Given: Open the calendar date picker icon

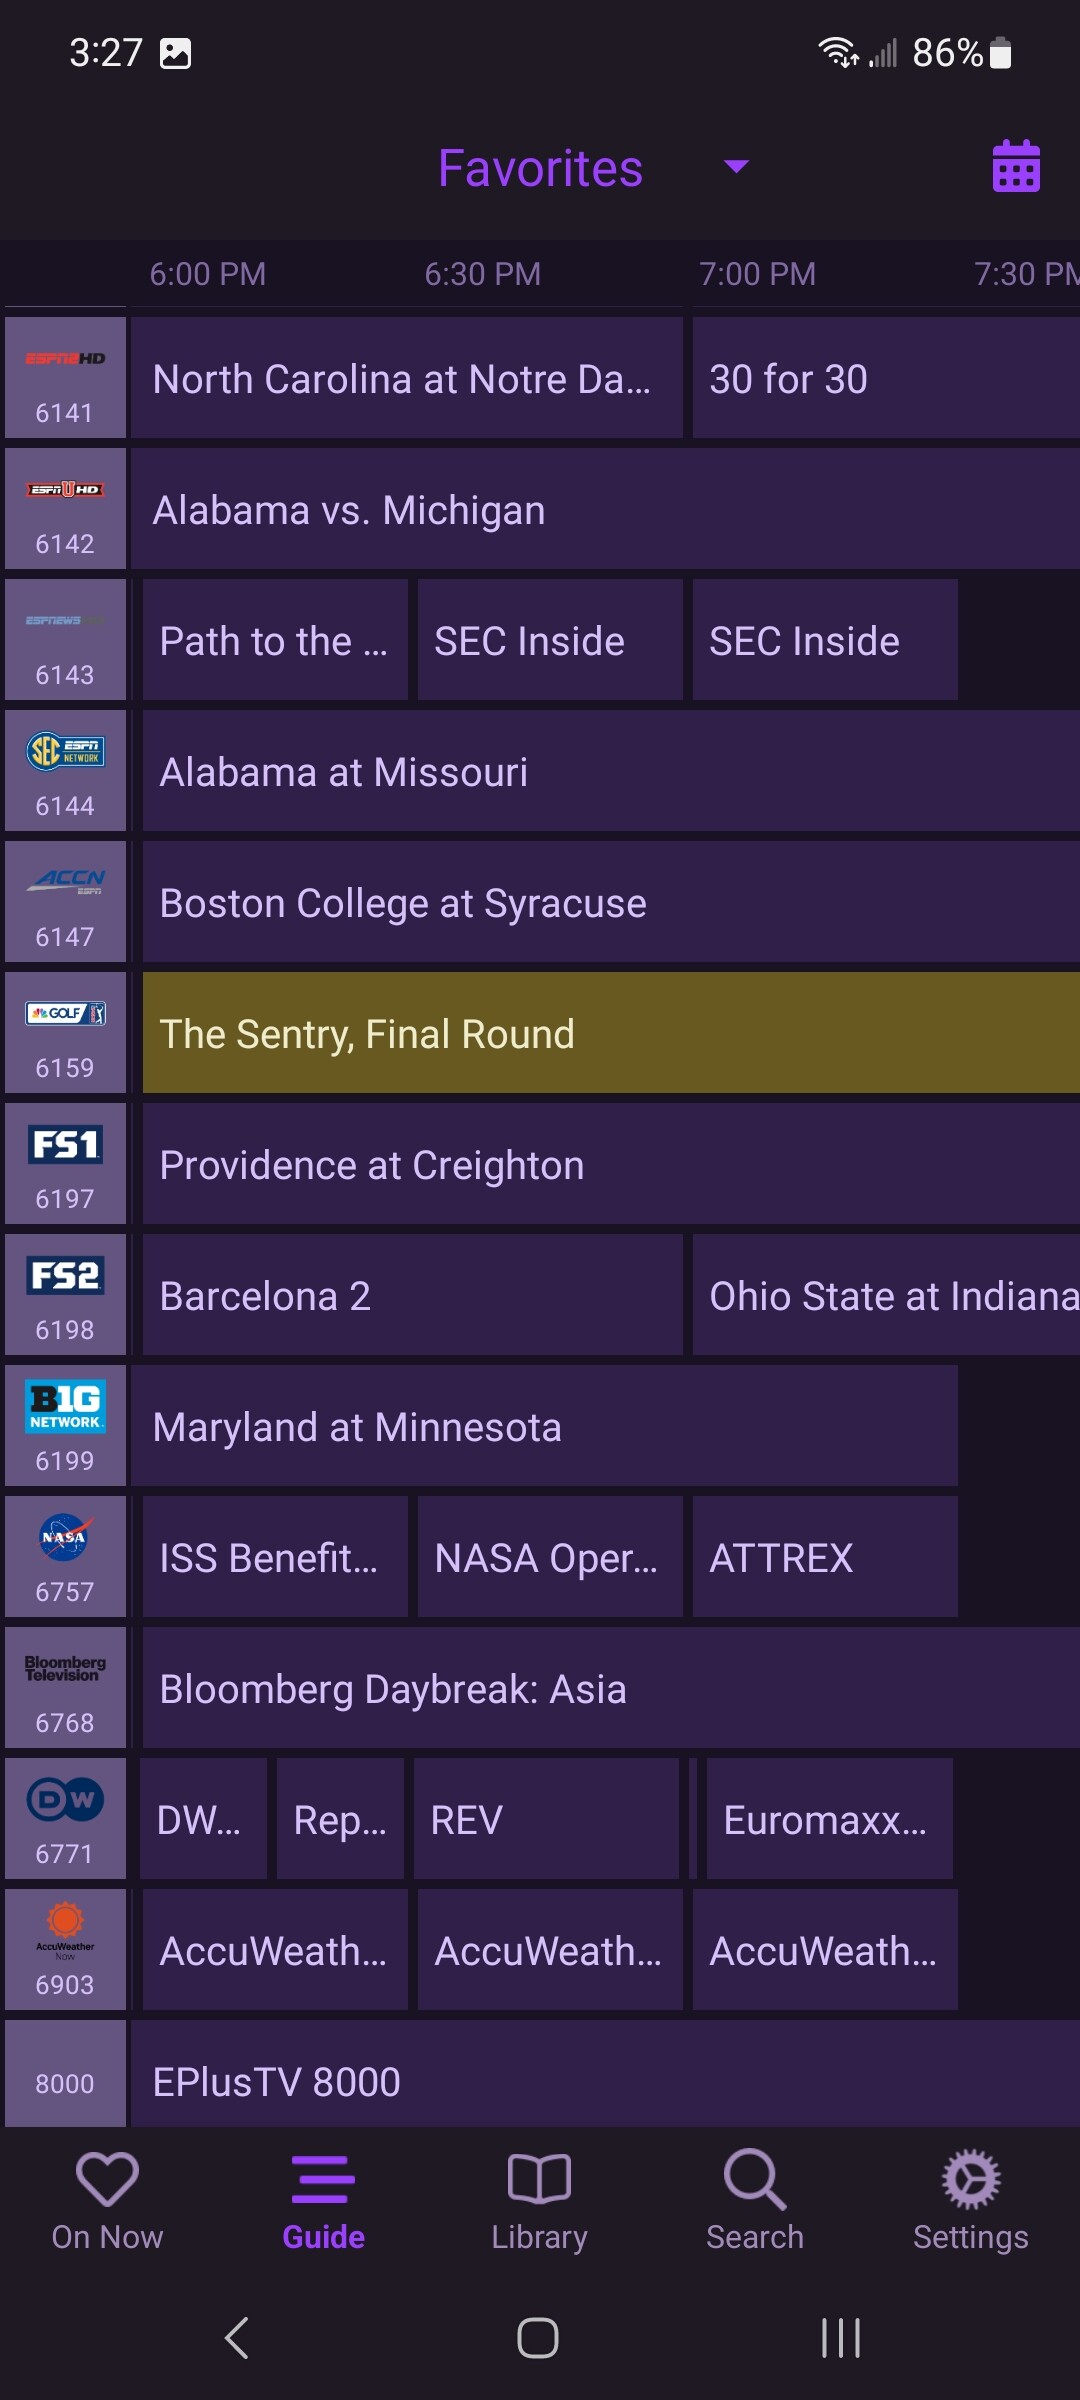Looking at the screenshot, I should pos(1015,166).
